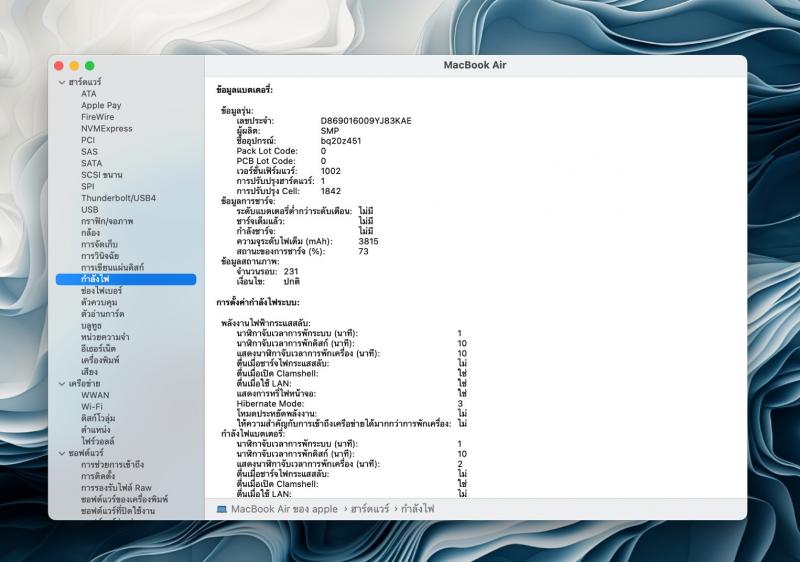Select การช่วยการเข้าถึง under ซอฟต์แวร์
Viewport: 800px width, 562px height.
[112, 465]
